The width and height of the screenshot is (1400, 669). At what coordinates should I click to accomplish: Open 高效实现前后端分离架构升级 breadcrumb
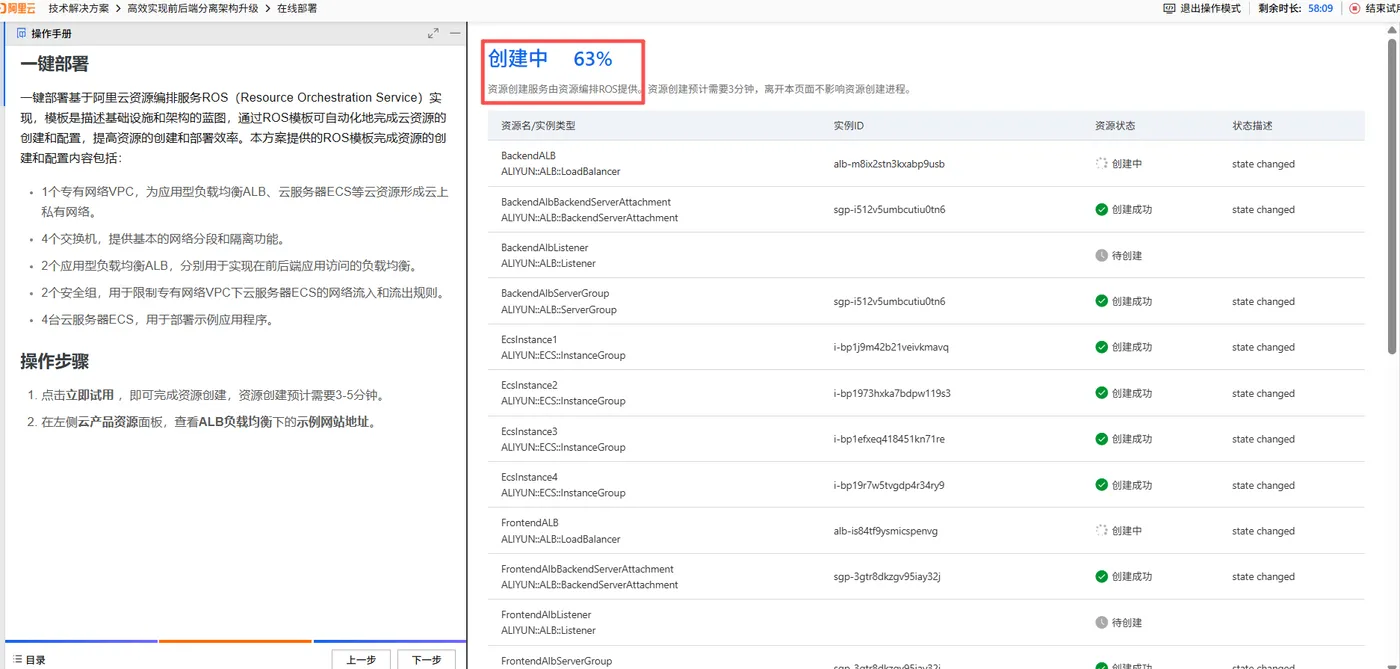click(x=192, y=8)
